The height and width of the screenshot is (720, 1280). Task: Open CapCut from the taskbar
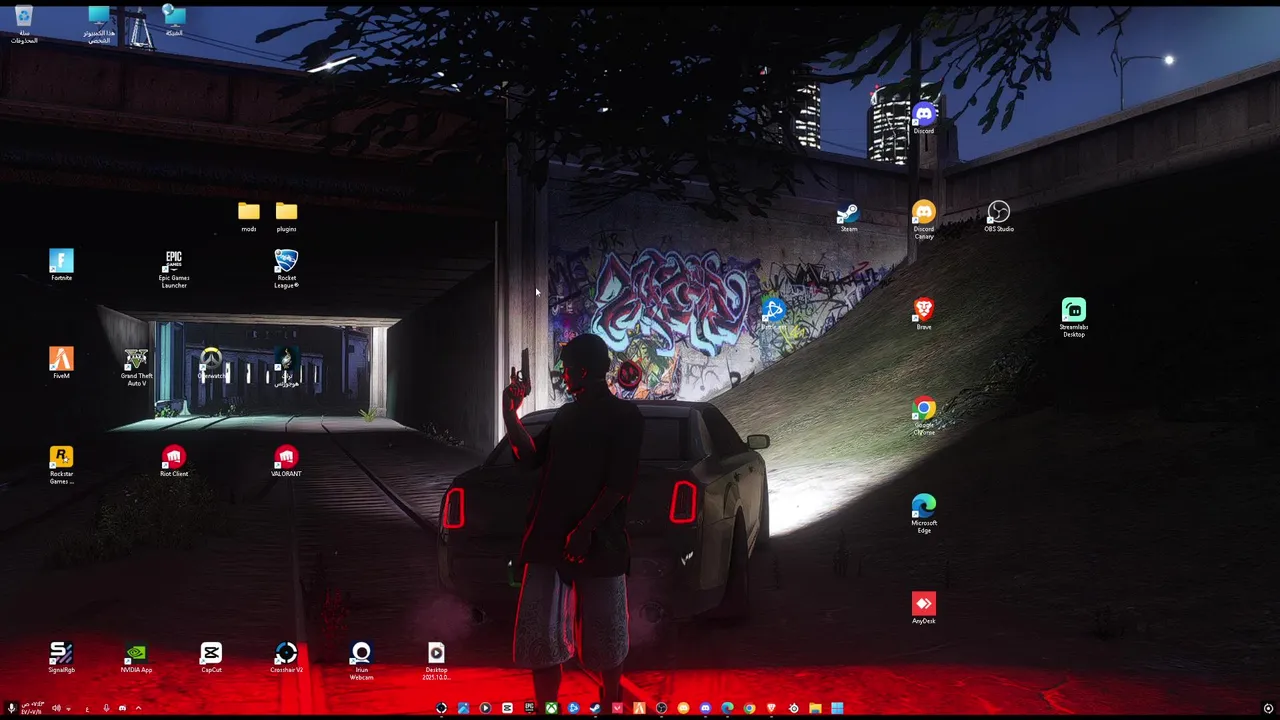(507, 708)
